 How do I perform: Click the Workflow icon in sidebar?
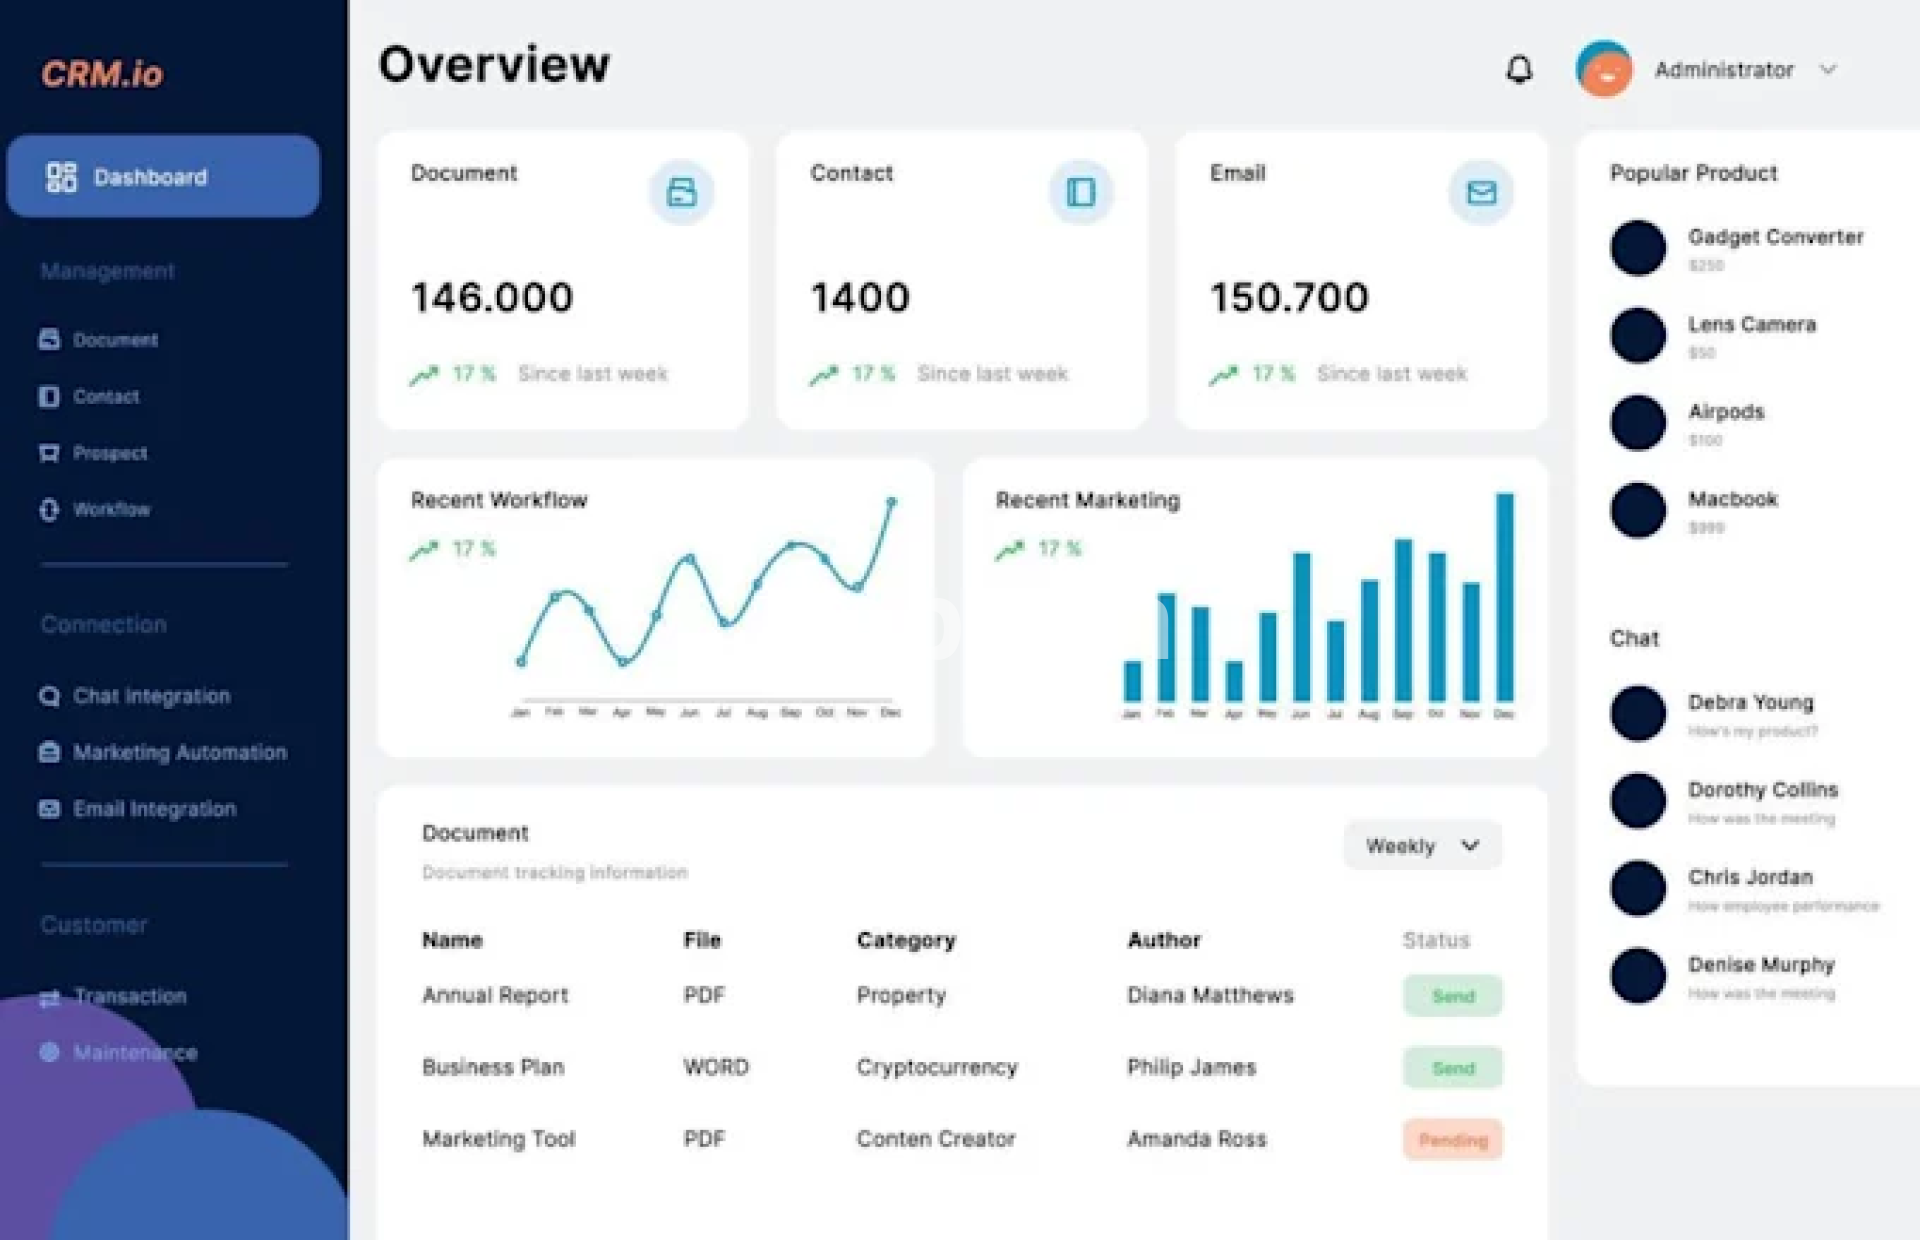coord(49,510)
